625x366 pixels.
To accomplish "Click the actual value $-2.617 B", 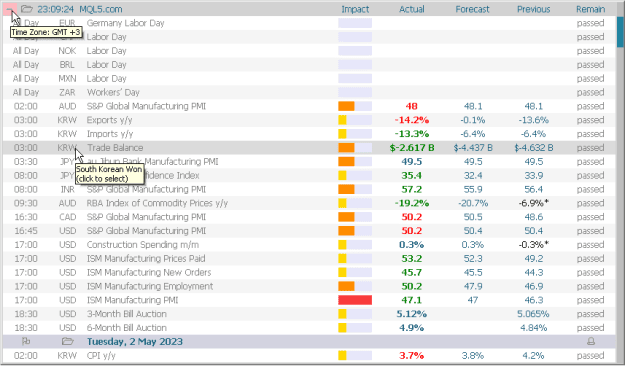I will pos(412,148).
